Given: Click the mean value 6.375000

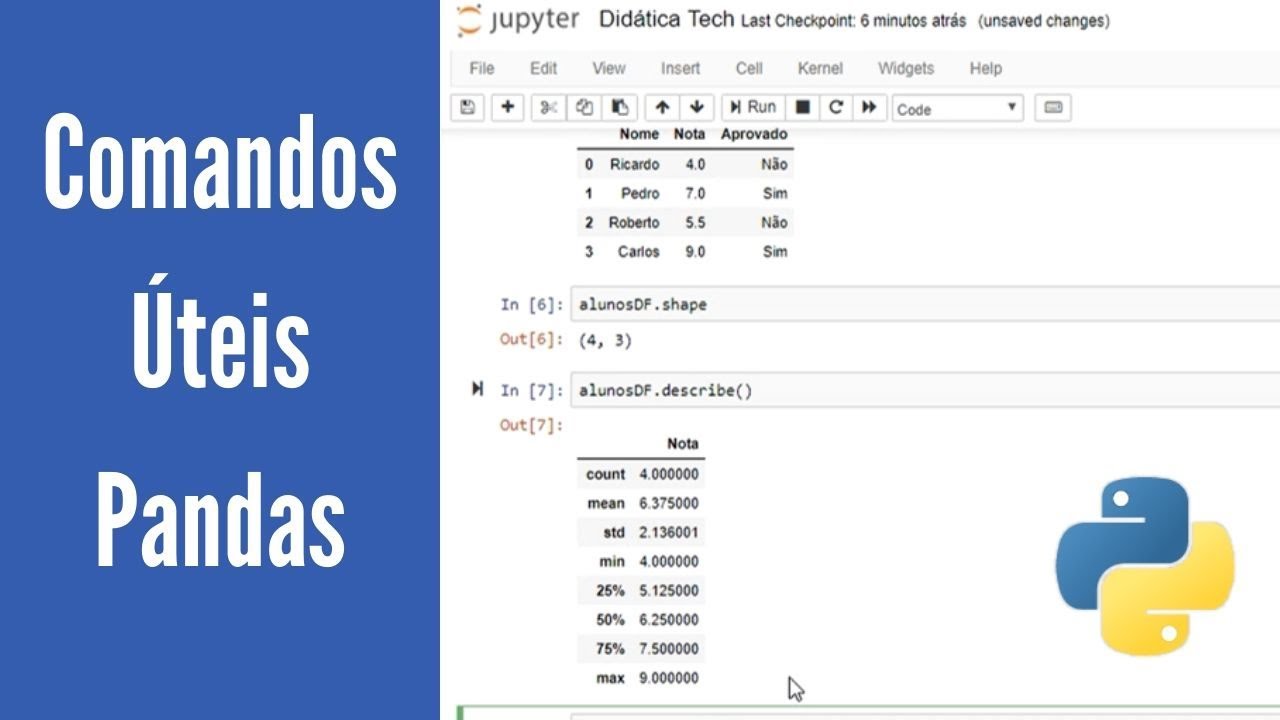Looking at the screenshot, I should click(669, 503).
